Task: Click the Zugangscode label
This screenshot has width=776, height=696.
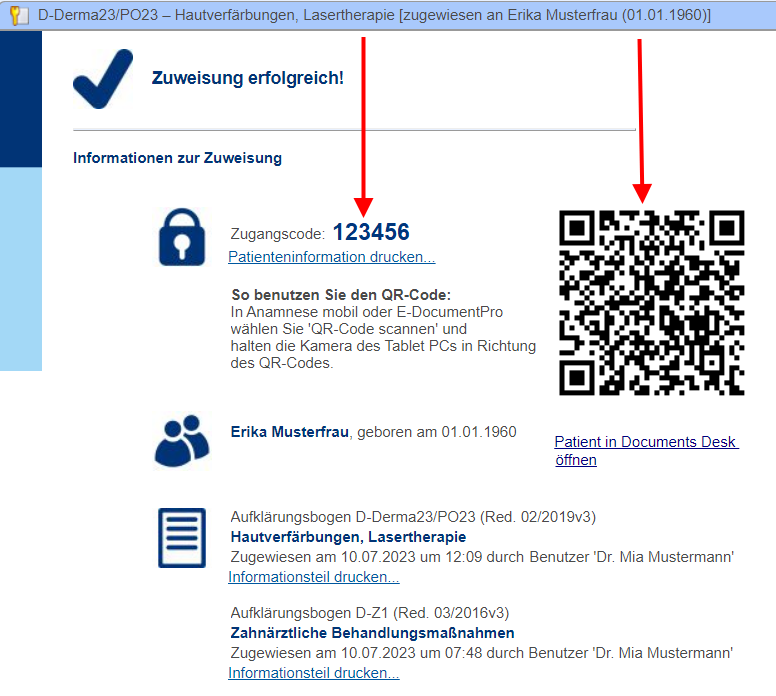Action: click(278, 234)
